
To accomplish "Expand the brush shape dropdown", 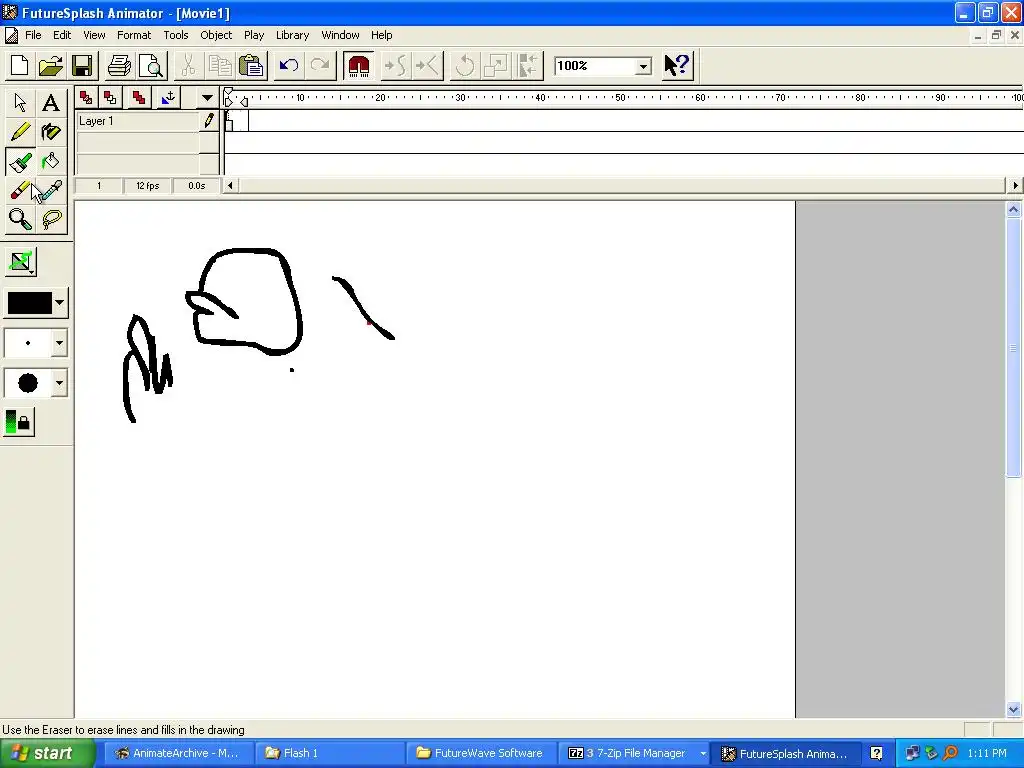I will (x=59, y=383).
